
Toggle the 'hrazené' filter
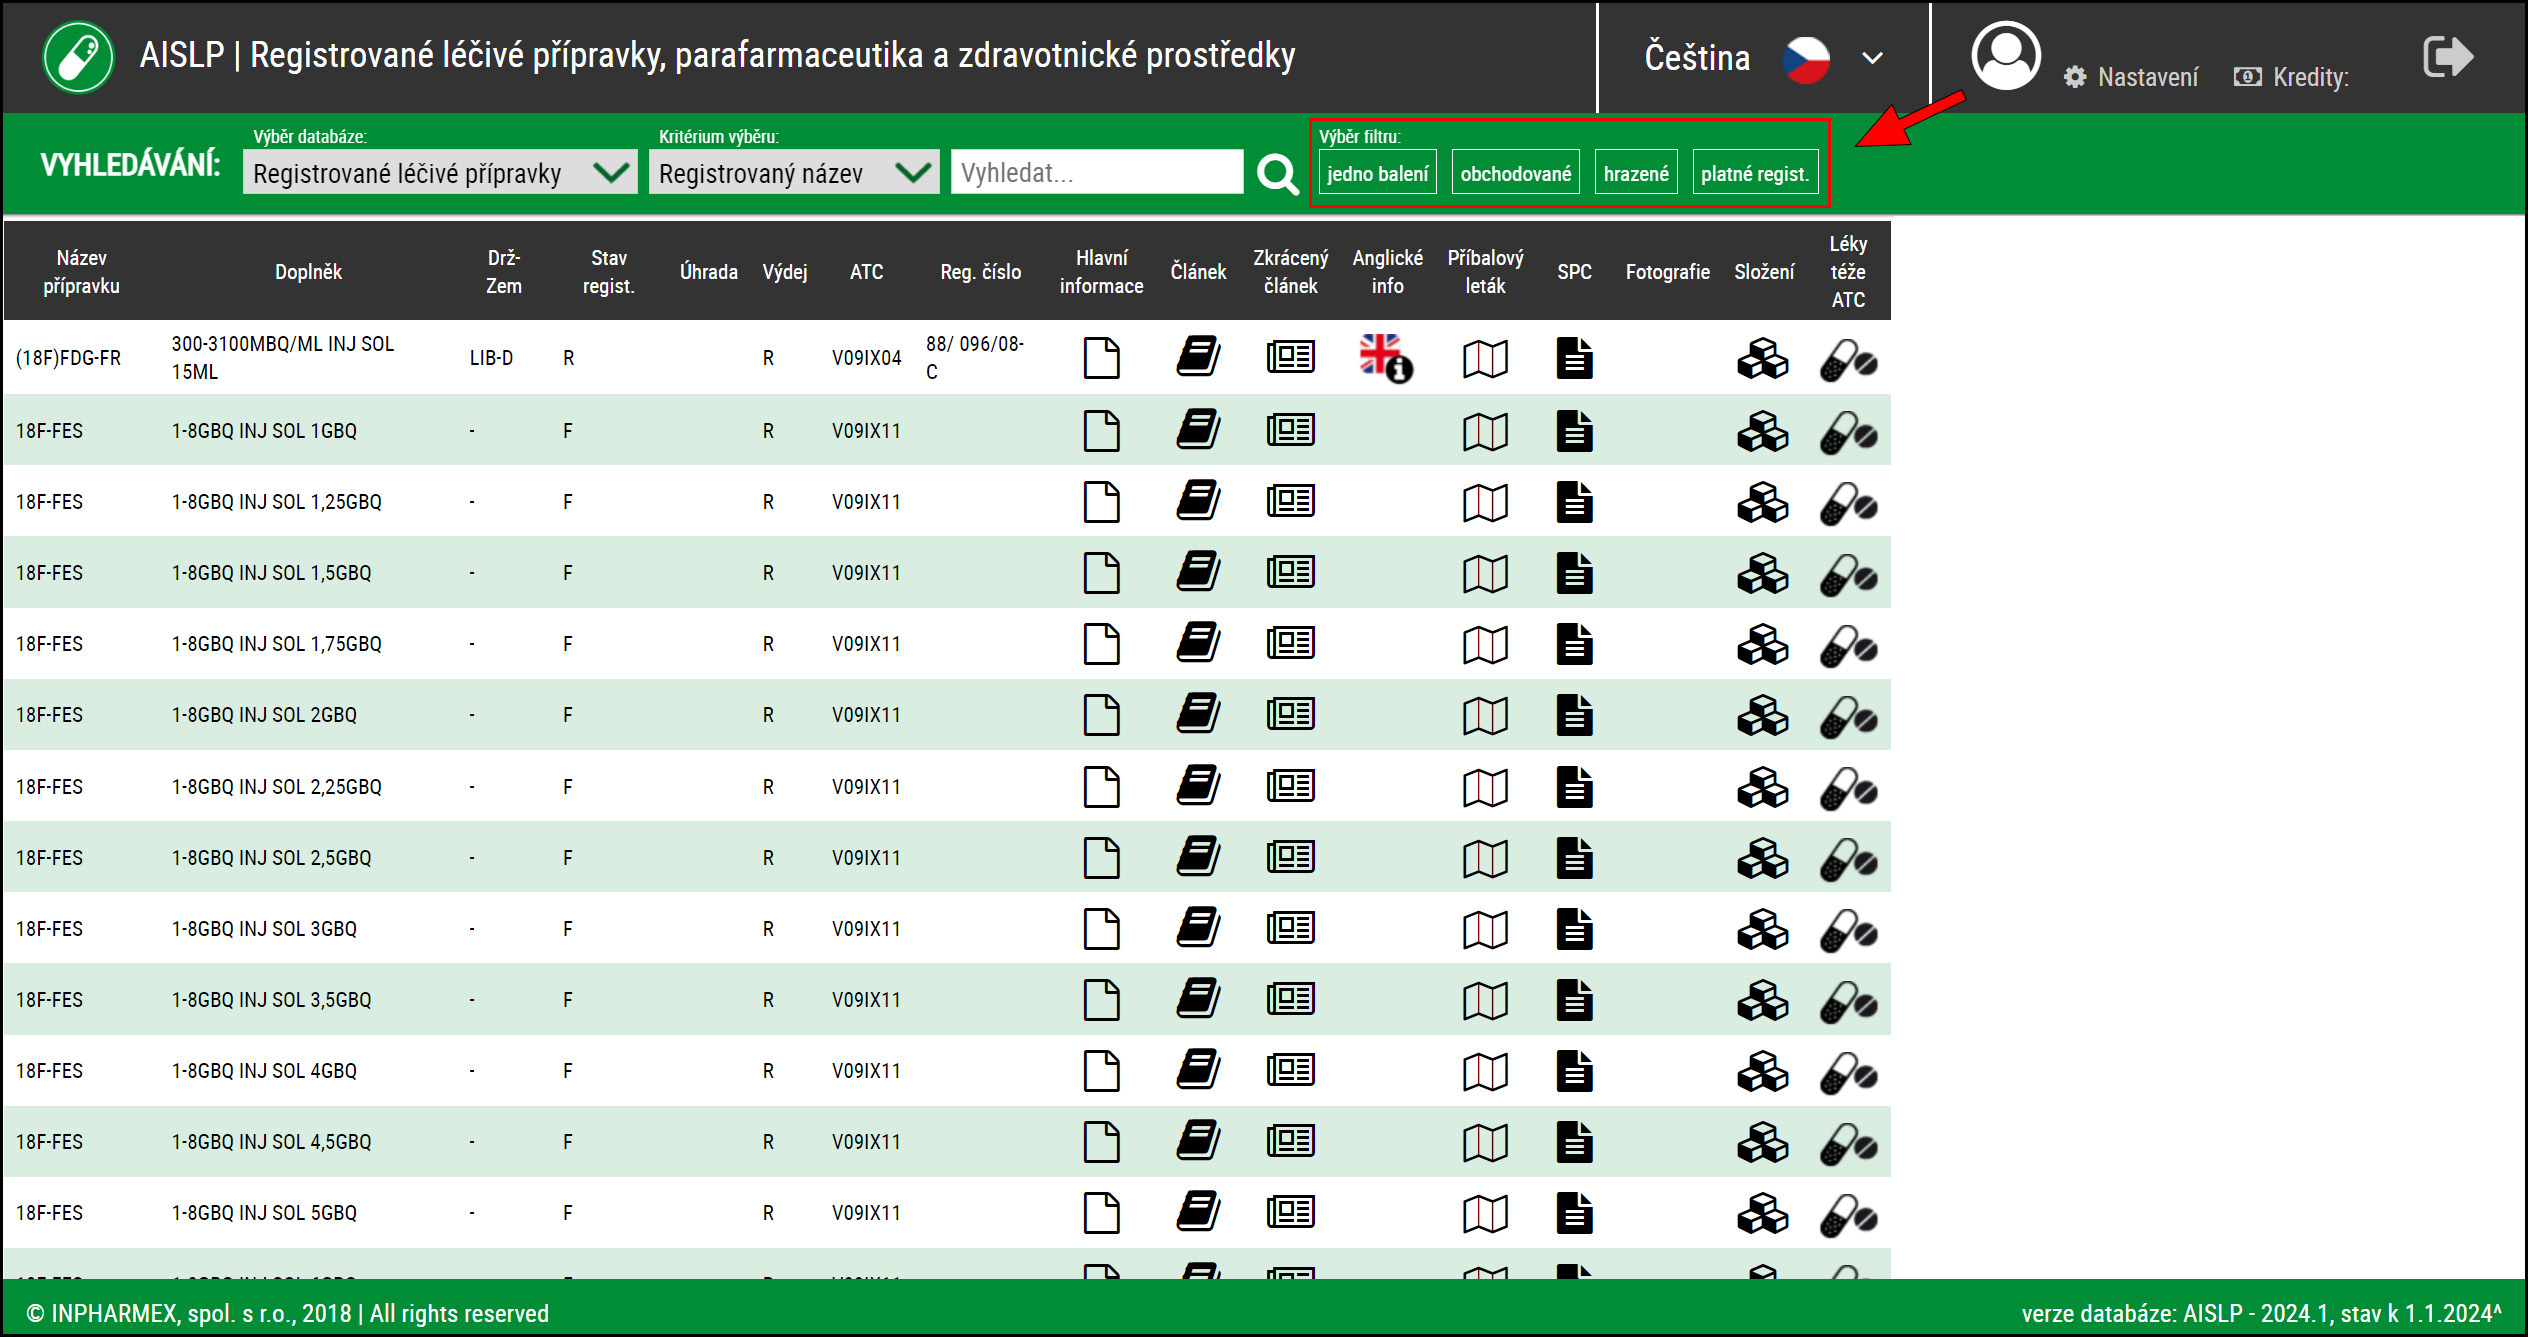1636,173
